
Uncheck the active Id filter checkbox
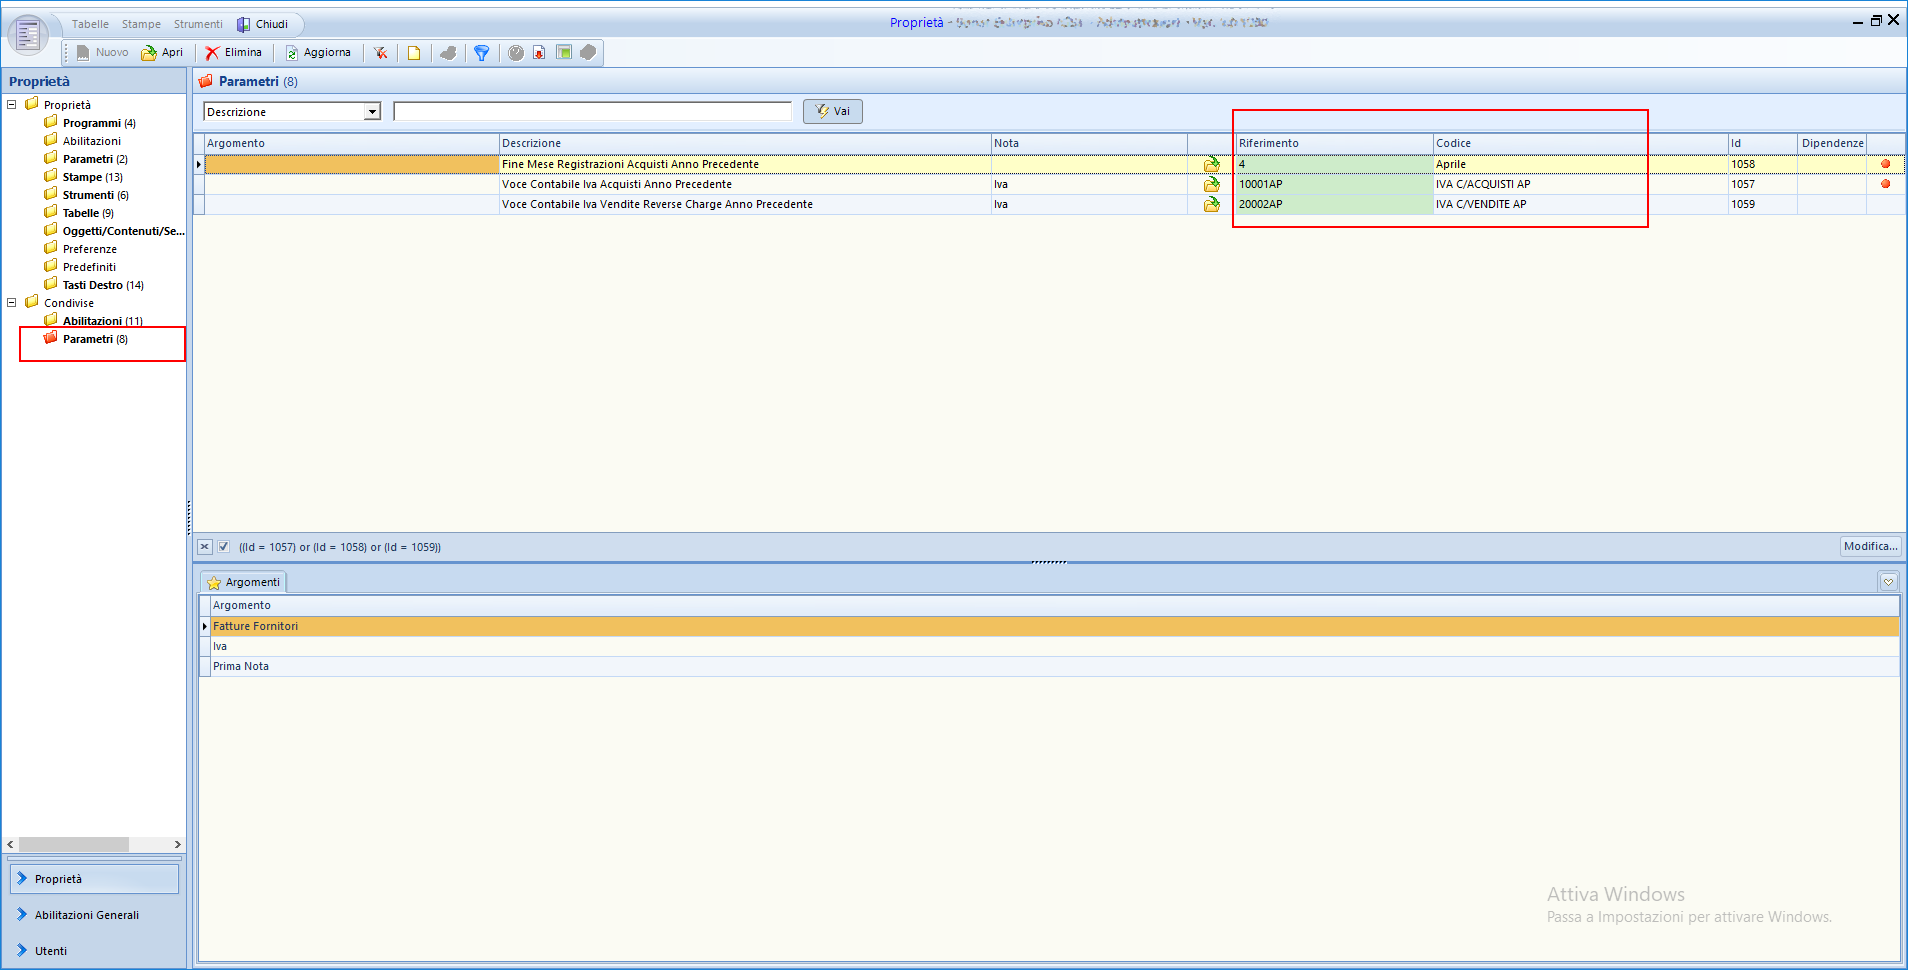(x=224, y=547)
